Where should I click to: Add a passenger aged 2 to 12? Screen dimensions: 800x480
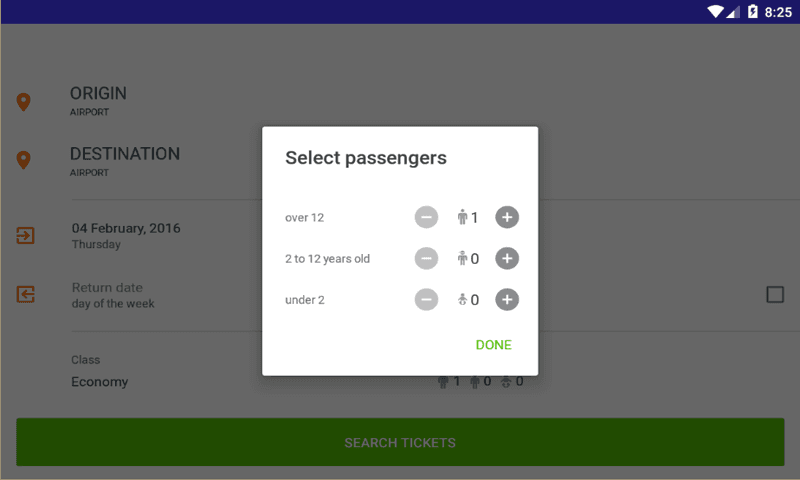507,259
